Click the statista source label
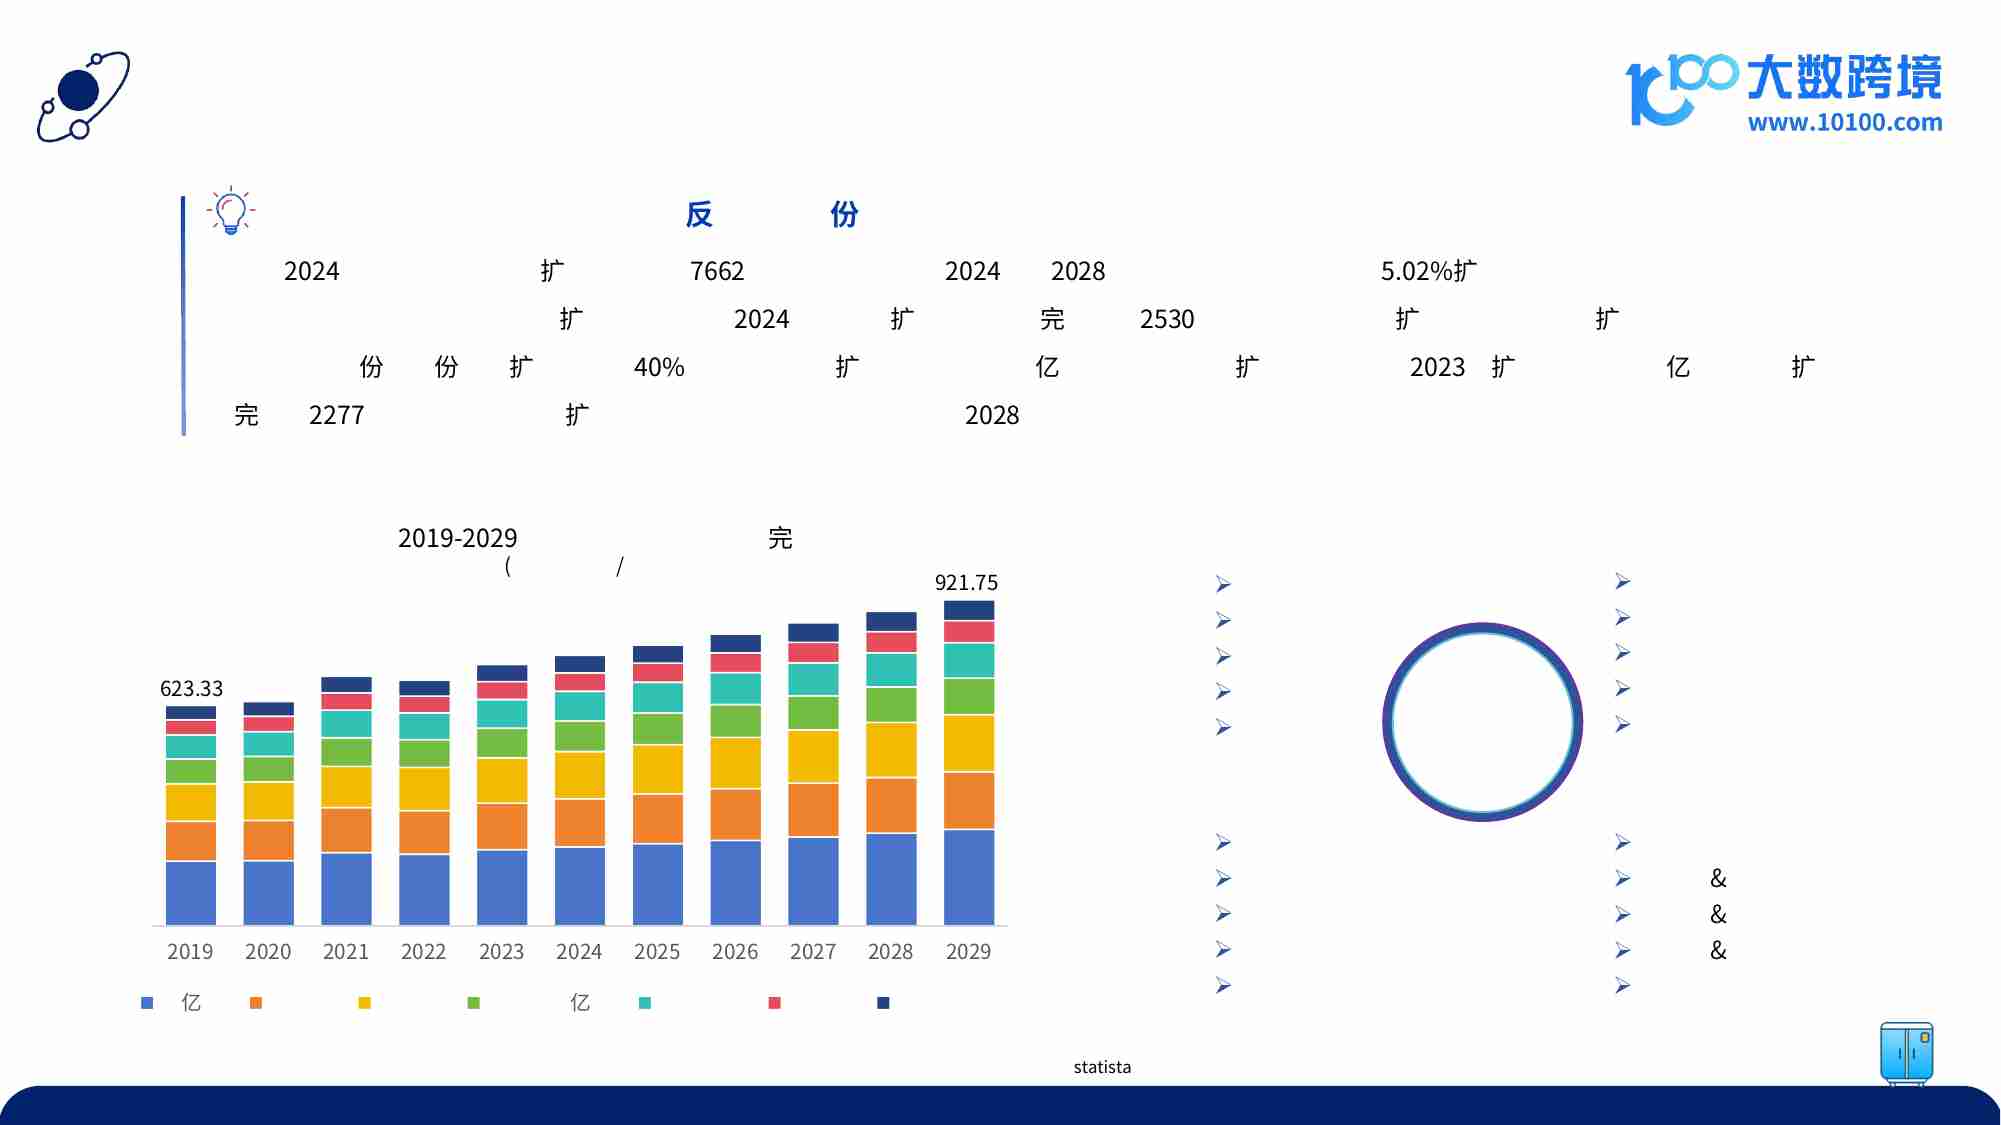This screenshot has height=1125, width=2001. click(x=1102, y=1067)
